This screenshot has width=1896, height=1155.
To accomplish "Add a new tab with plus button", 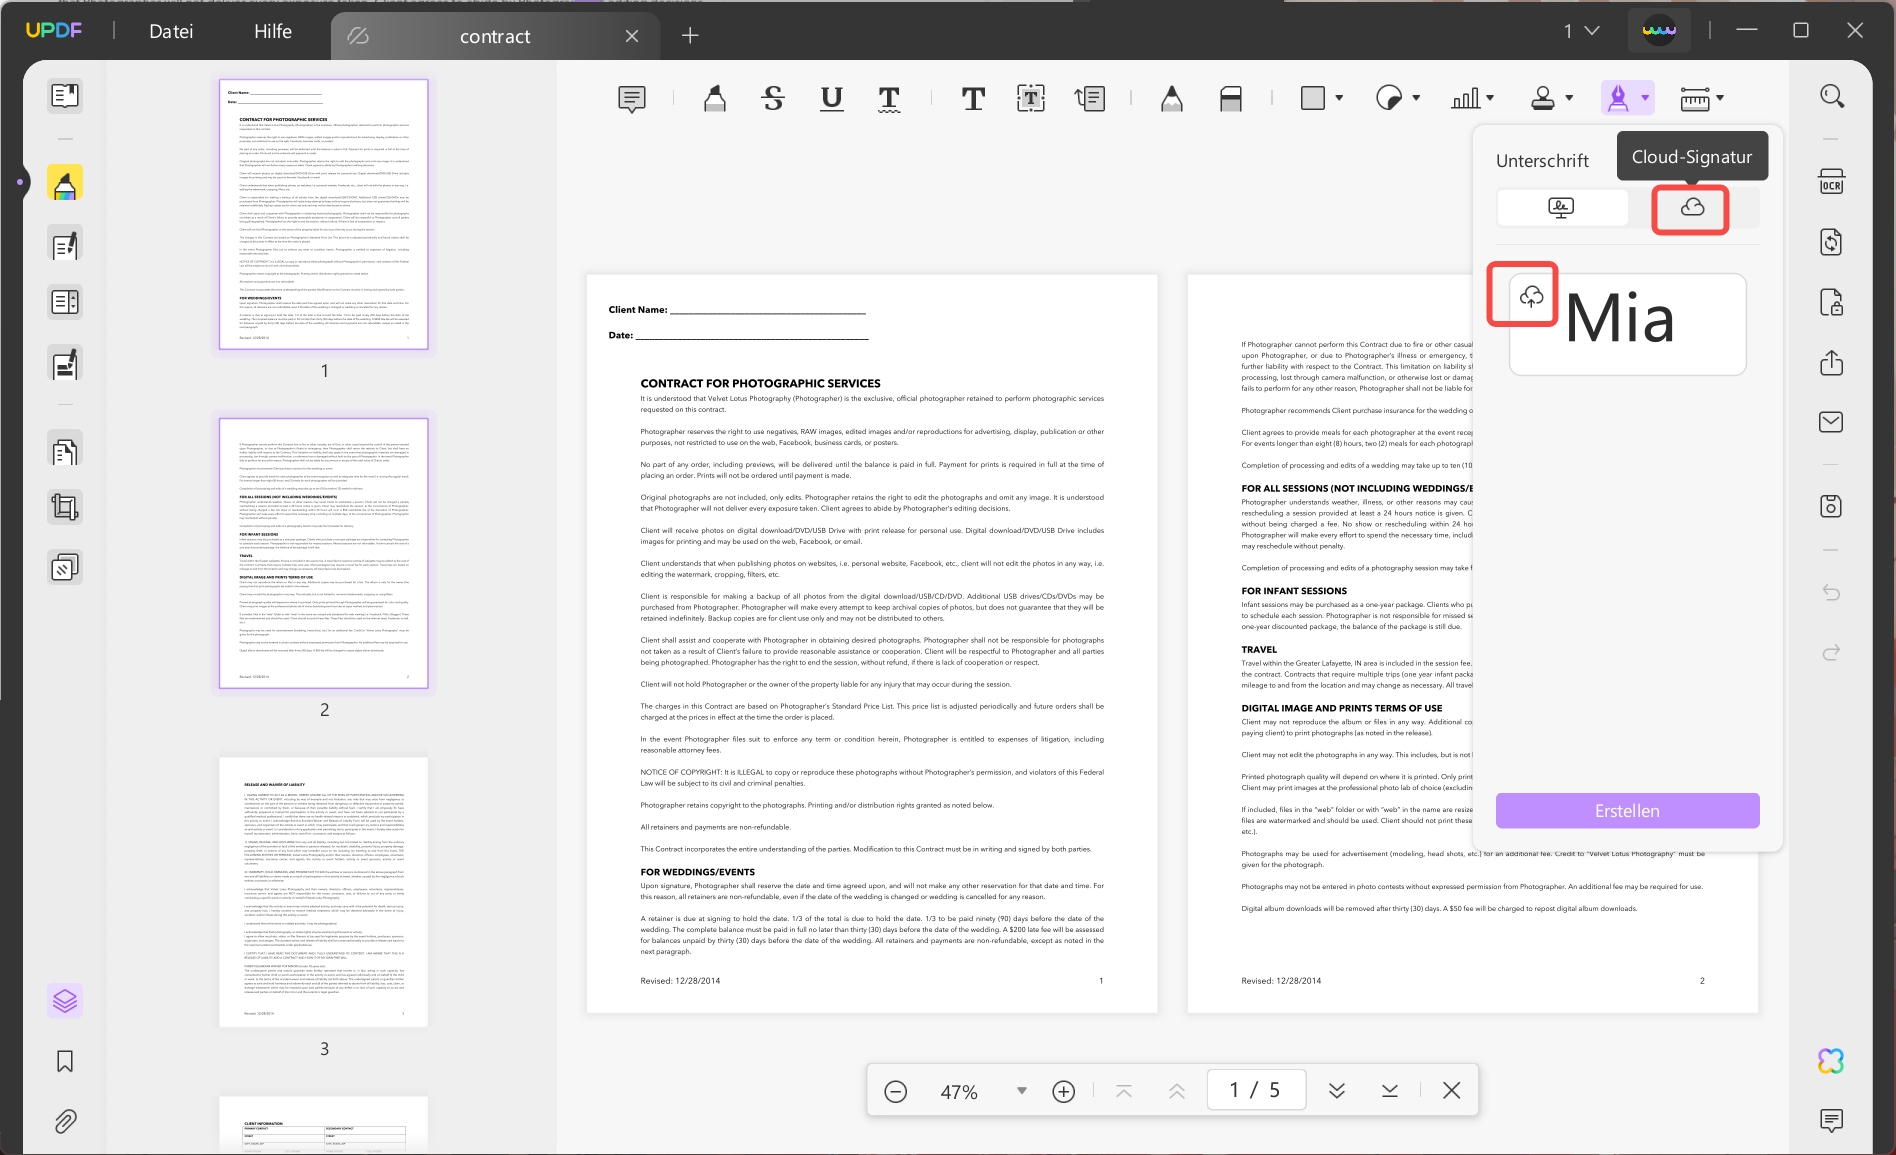I will (x=690, y=36).
